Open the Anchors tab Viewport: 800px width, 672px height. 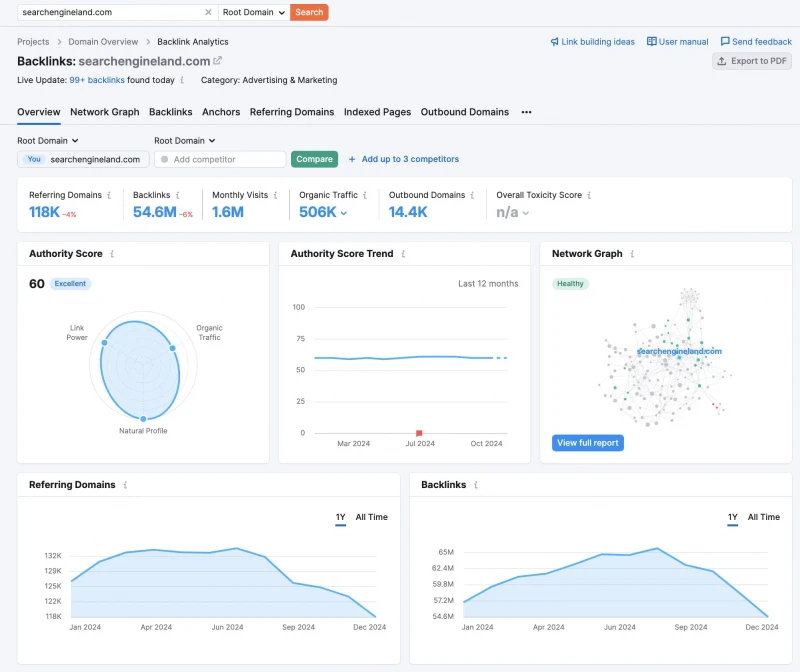point(221,112)
